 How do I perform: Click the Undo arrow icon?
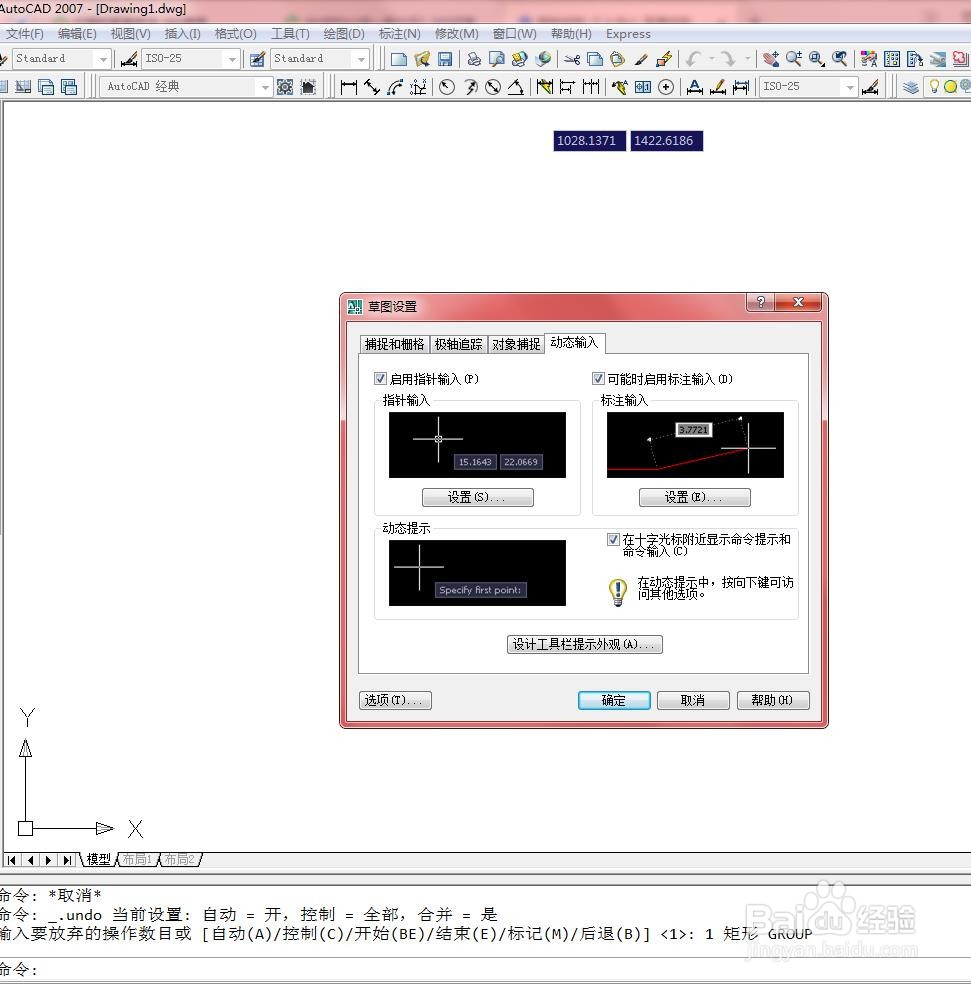pyautogui.click(x=693, y=59)
